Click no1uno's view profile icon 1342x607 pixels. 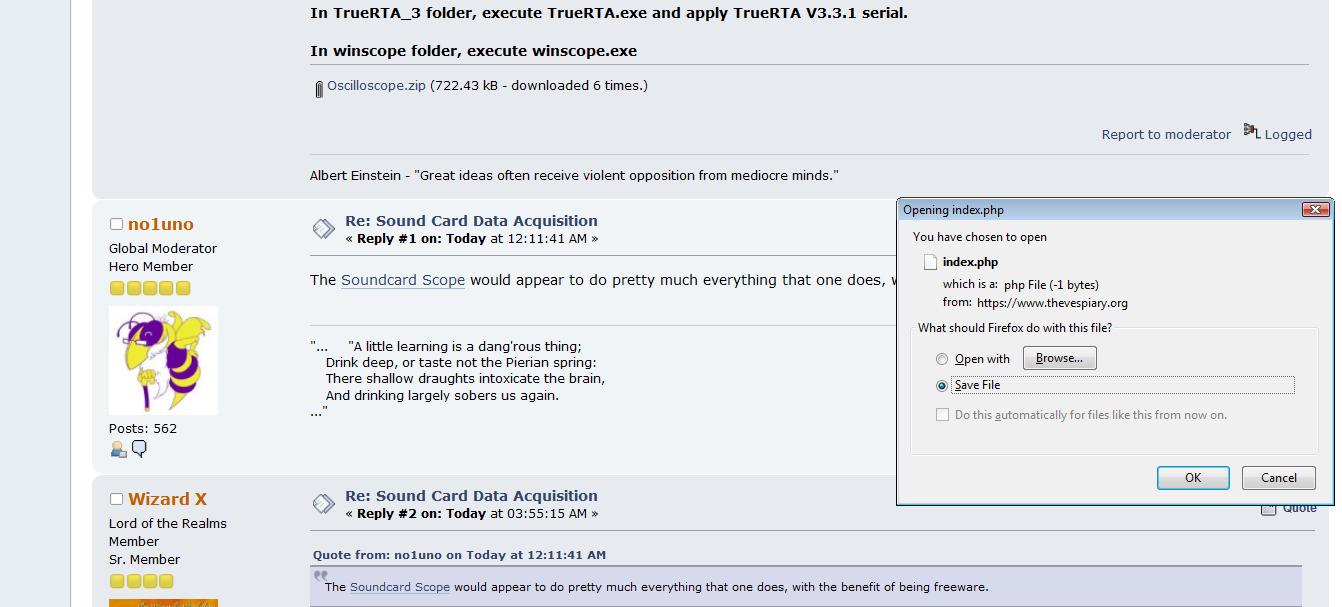click(x=118, y=450)
